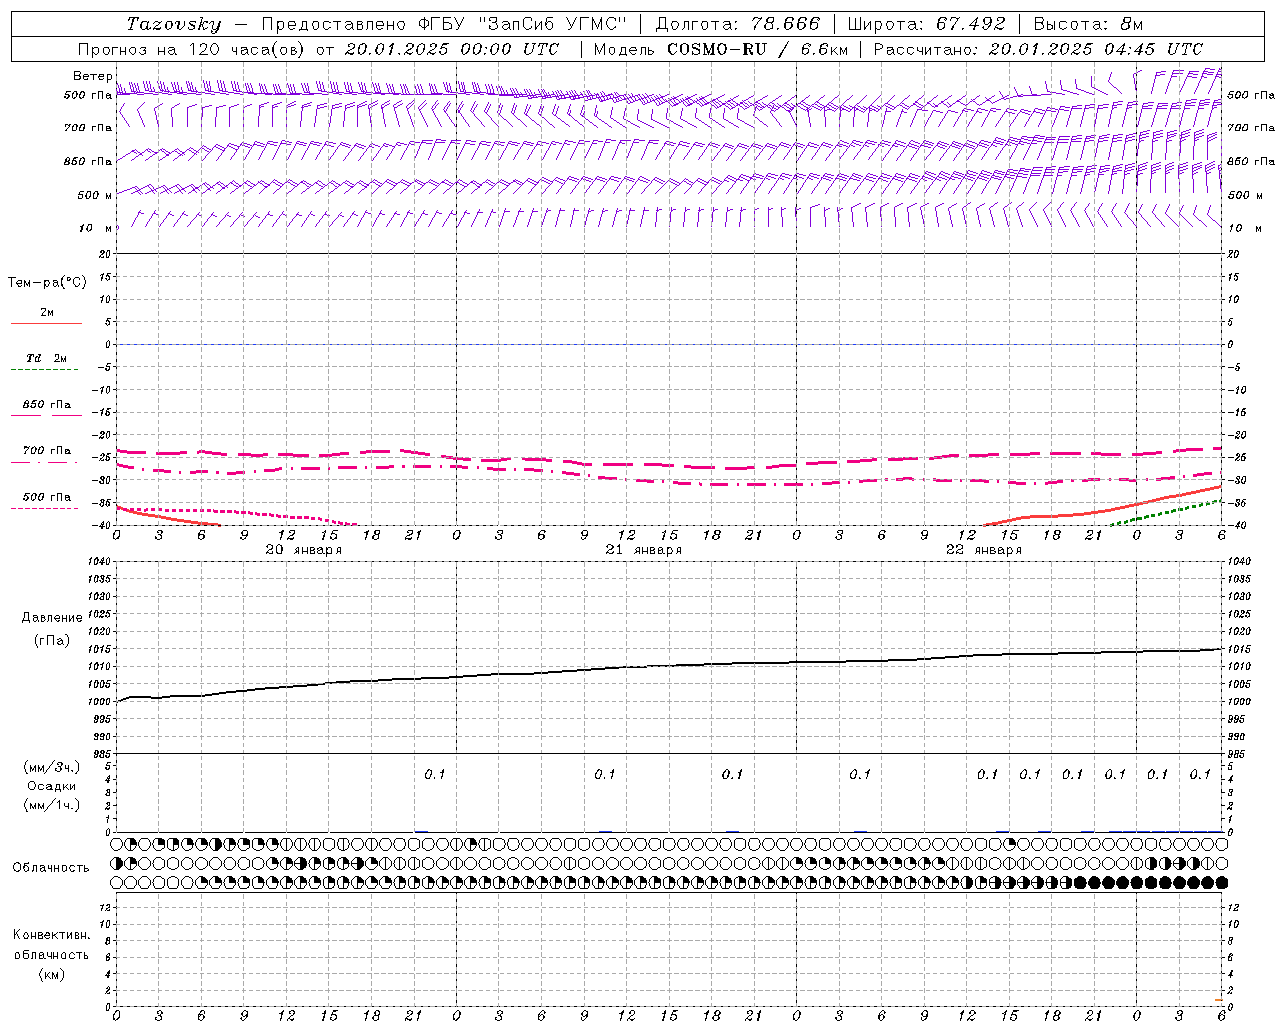The image size is (1280, 1024).
Task: Click "Рассчитано: 20.01.2025 04:45 UTC" text
Action: tap(1038, 49)
